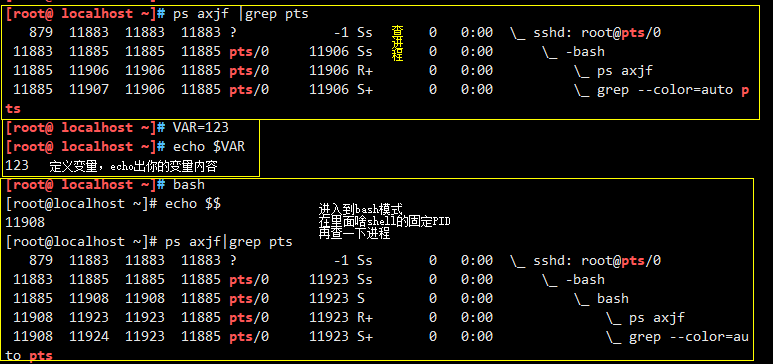Click "R+" in the row with PID 11906

365,71
